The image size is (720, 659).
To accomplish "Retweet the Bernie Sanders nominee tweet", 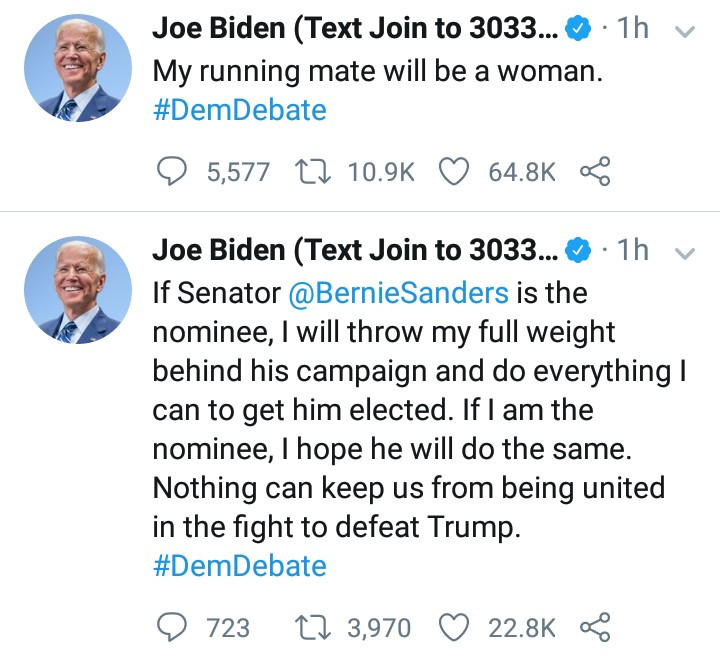I will click(x=313, y=627).
